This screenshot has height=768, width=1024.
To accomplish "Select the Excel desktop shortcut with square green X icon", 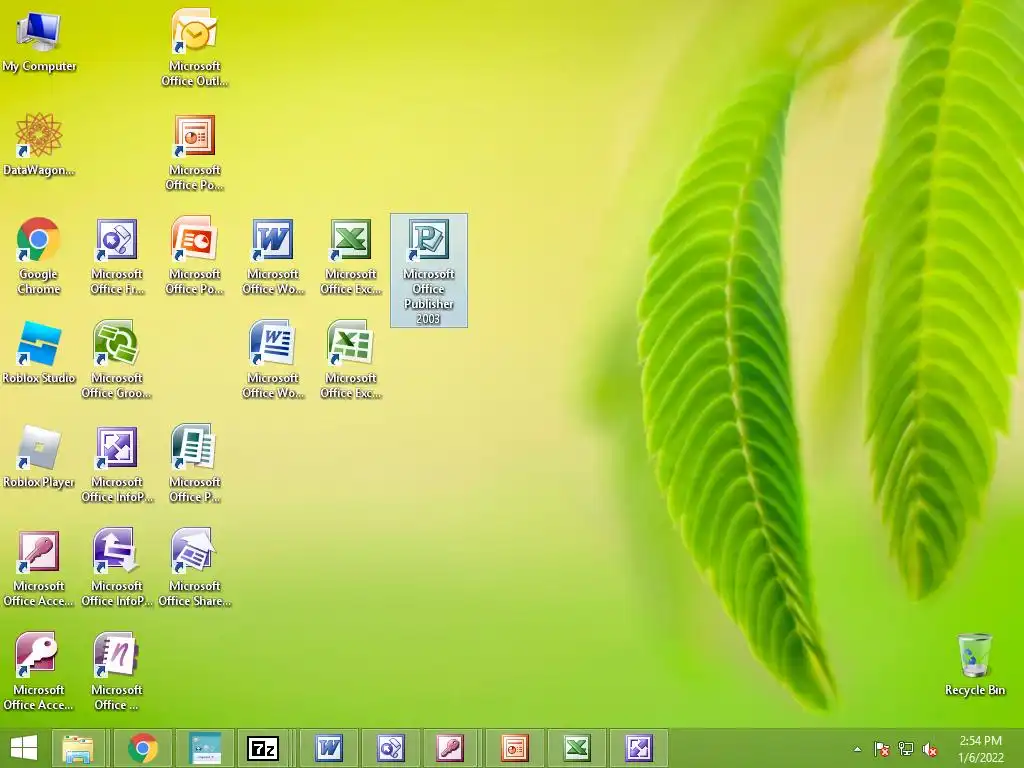I will [x=351, y=256].
